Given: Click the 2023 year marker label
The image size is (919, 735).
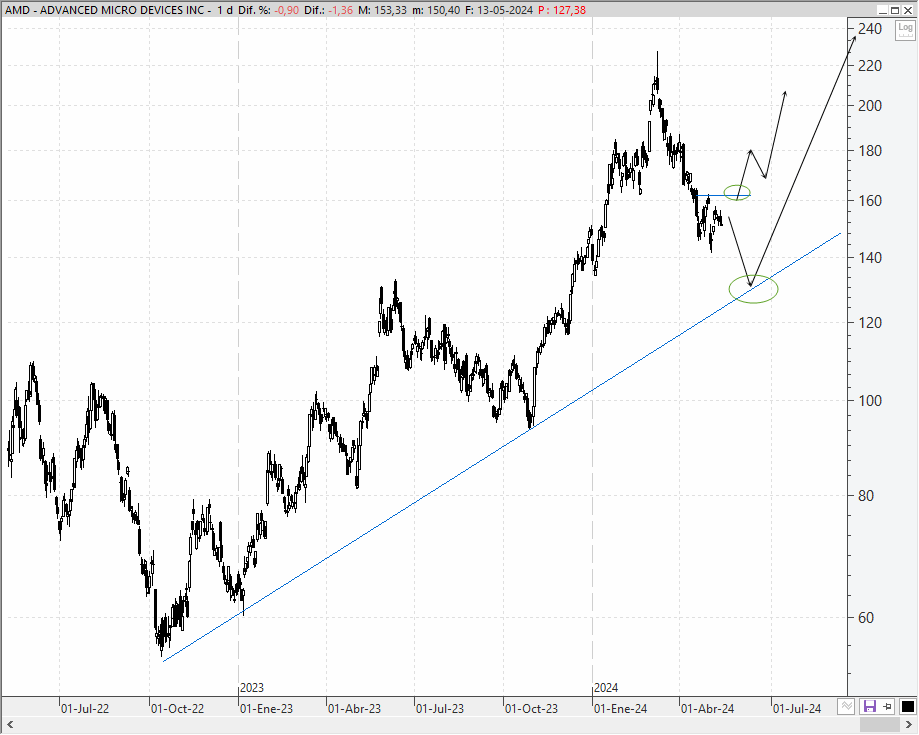Looking at the screenshot, I should [x=252, y=688].
